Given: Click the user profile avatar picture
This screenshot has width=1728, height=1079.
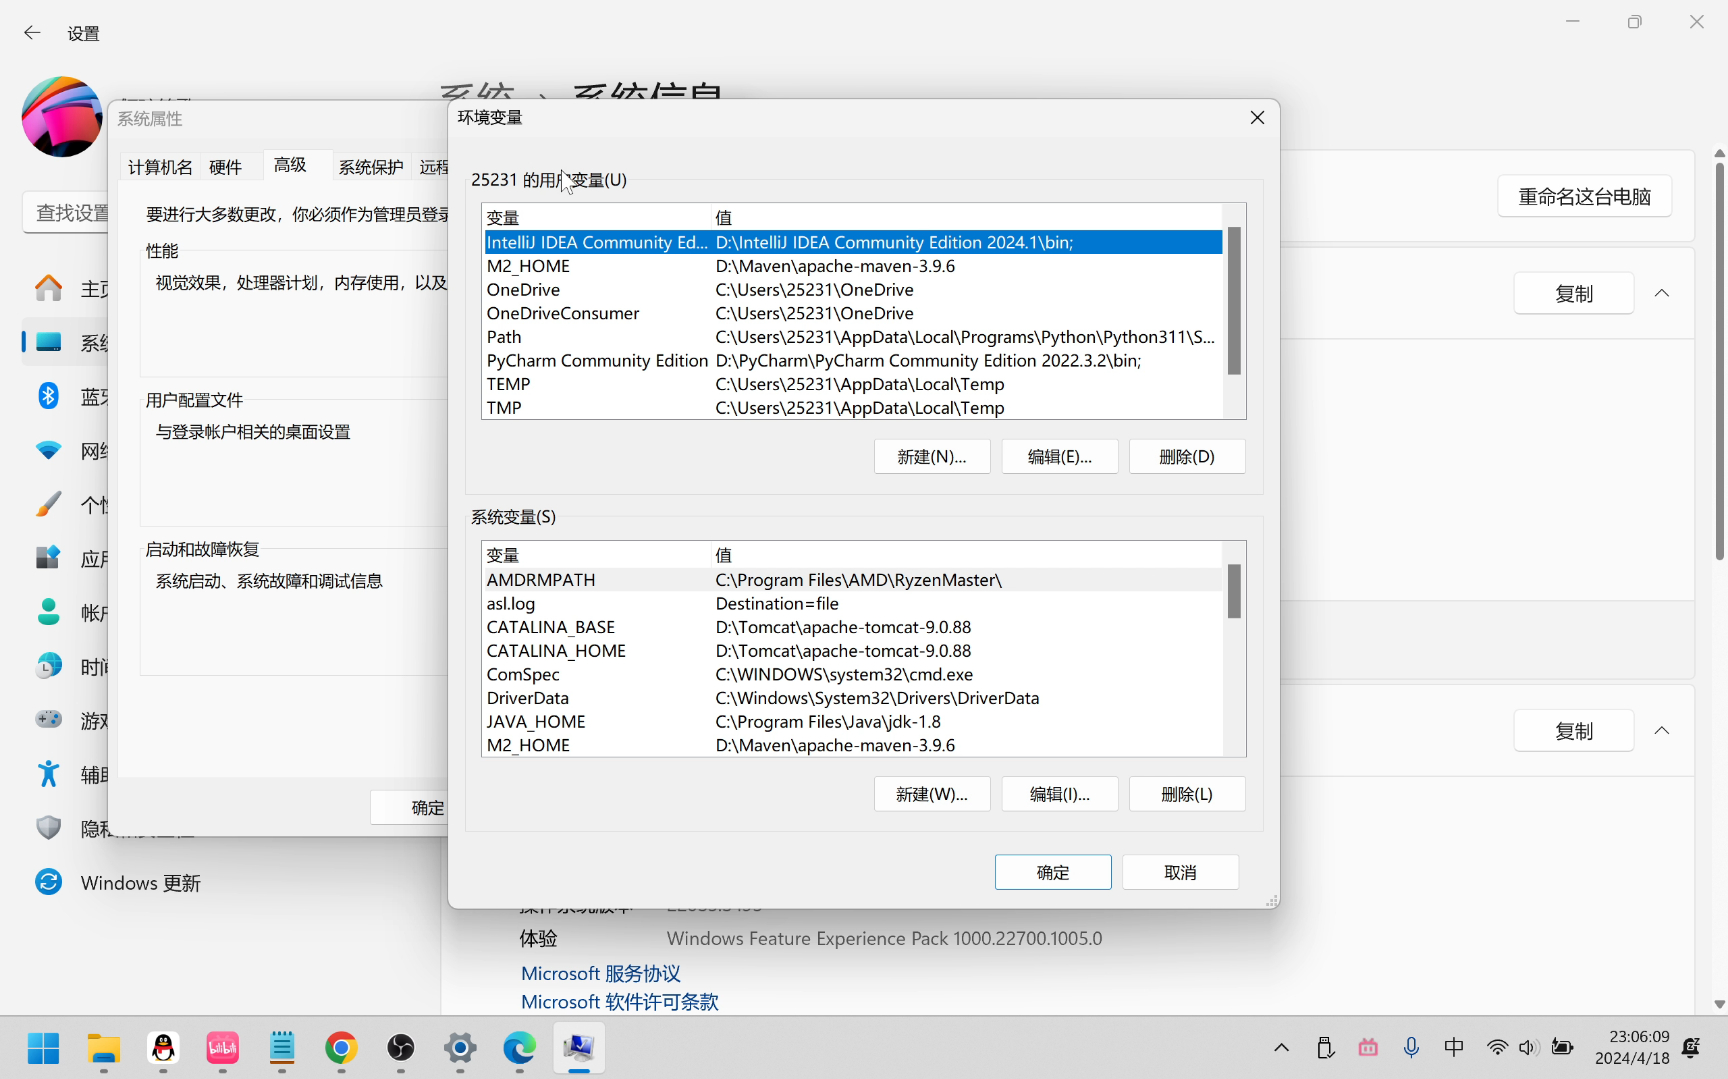Looking at the screenshot, I should coord(62,117).
